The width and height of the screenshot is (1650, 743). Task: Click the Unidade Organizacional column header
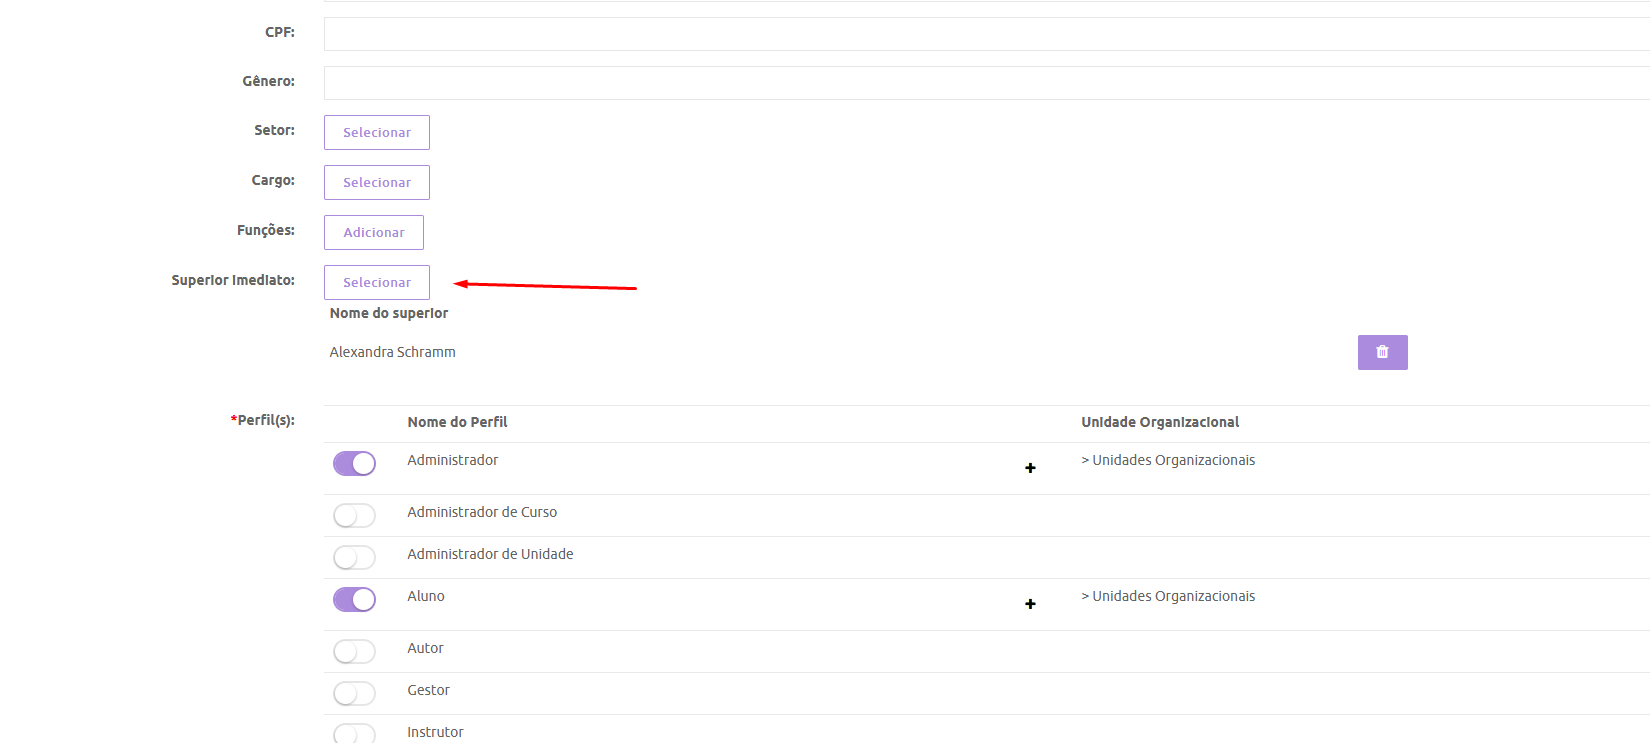click(x=1159, y=422)
